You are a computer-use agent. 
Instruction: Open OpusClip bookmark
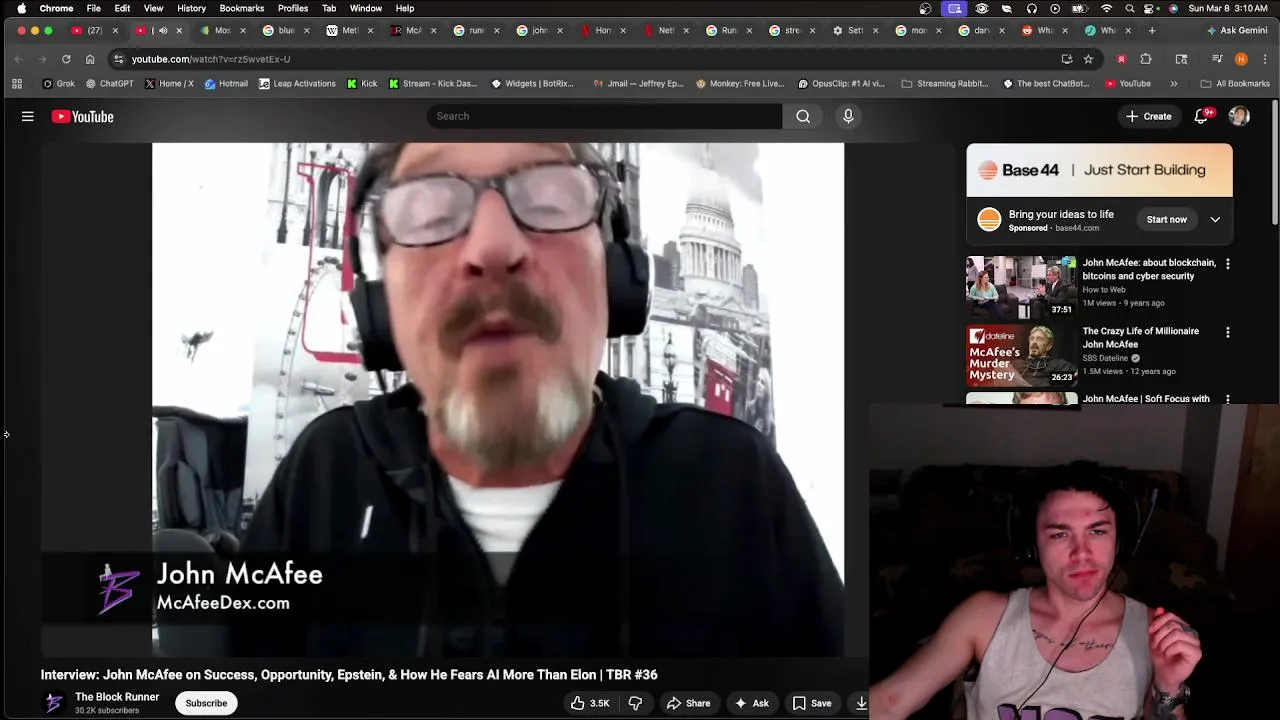point(842,84)
